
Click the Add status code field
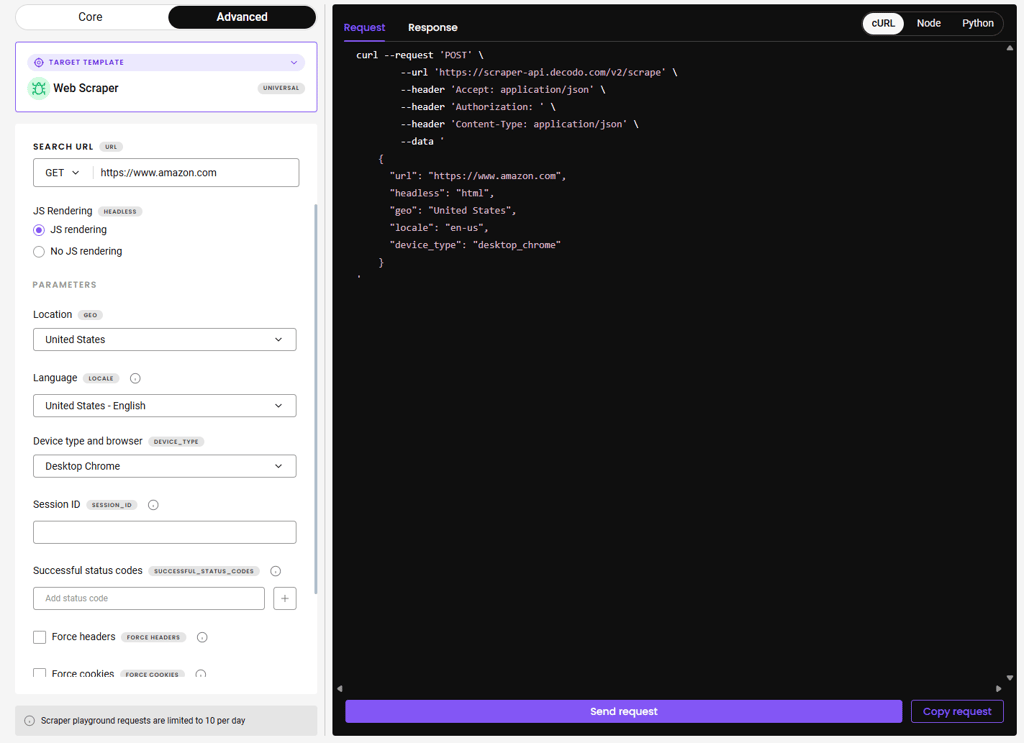tap(149, 598)
